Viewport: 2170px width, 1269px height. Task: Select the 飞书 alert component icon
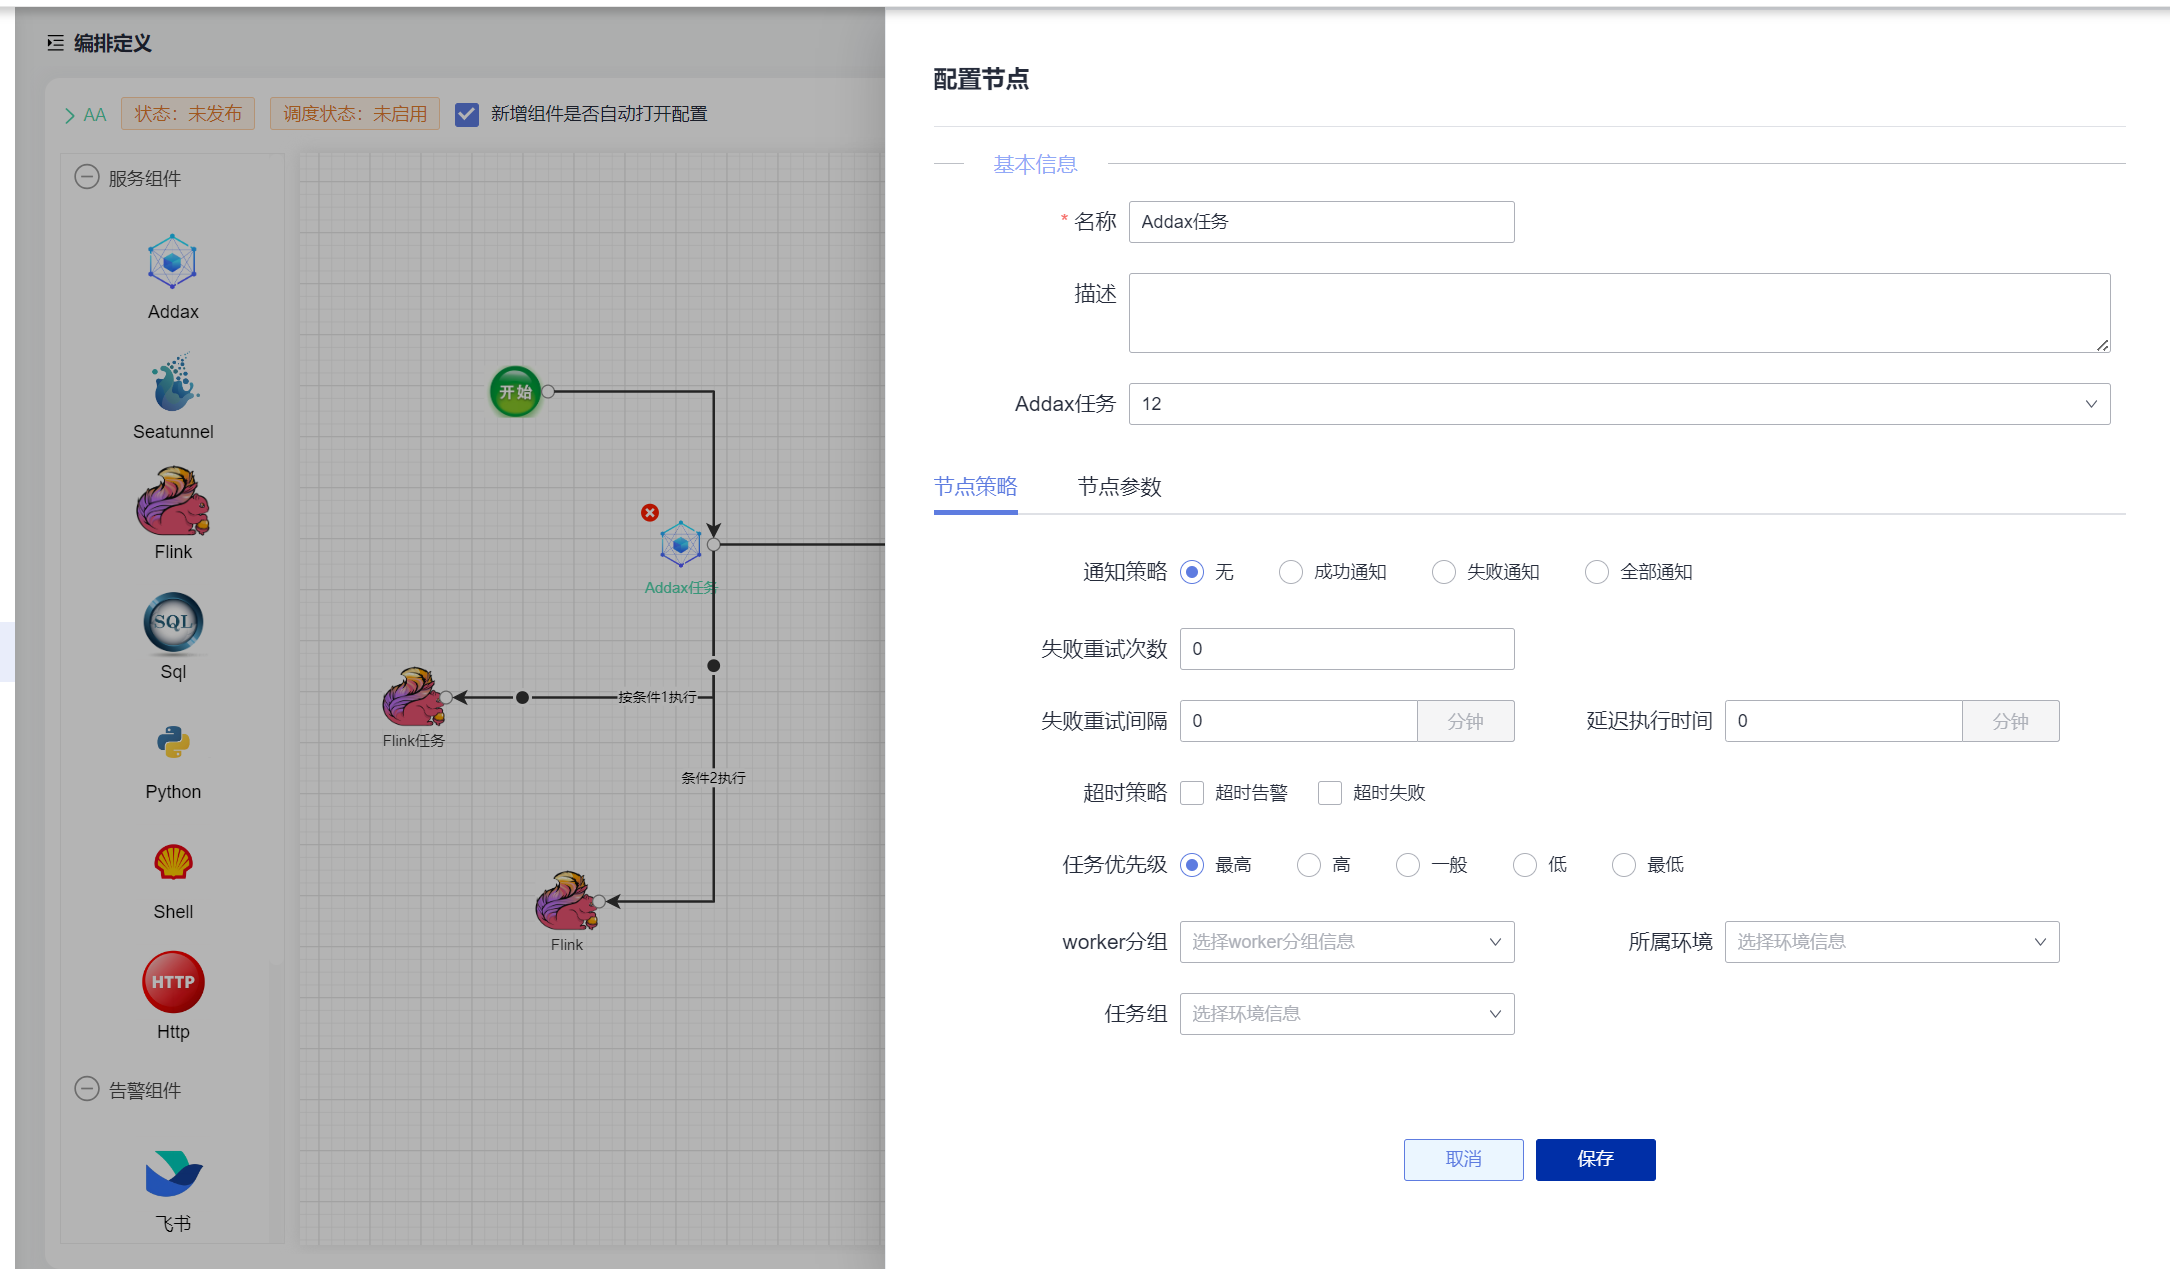coord(173,1174)
